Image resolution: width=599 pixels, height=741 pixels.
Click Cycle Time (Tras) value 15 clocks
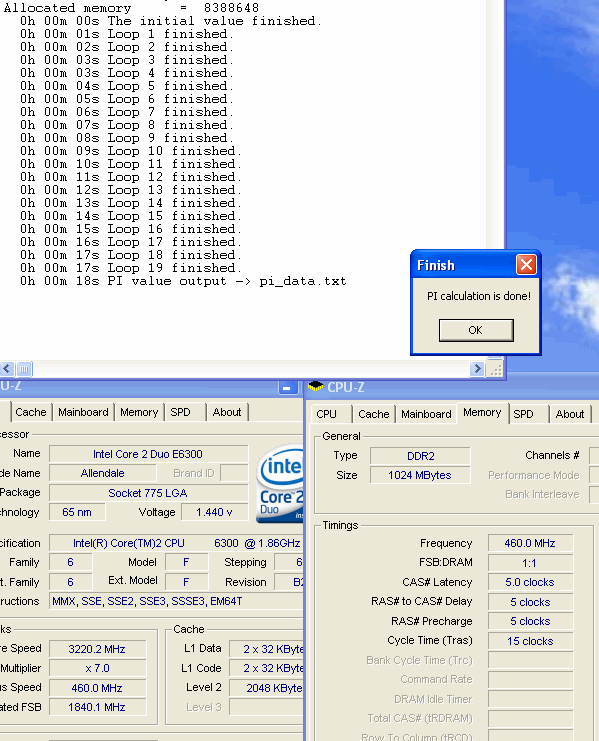530,641
